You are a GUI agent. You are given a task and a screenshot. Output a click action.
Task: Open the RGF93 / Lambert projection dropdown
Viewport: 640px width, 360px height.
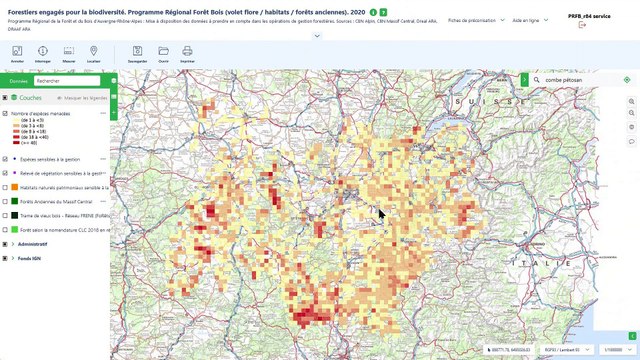tap(567, 350)
